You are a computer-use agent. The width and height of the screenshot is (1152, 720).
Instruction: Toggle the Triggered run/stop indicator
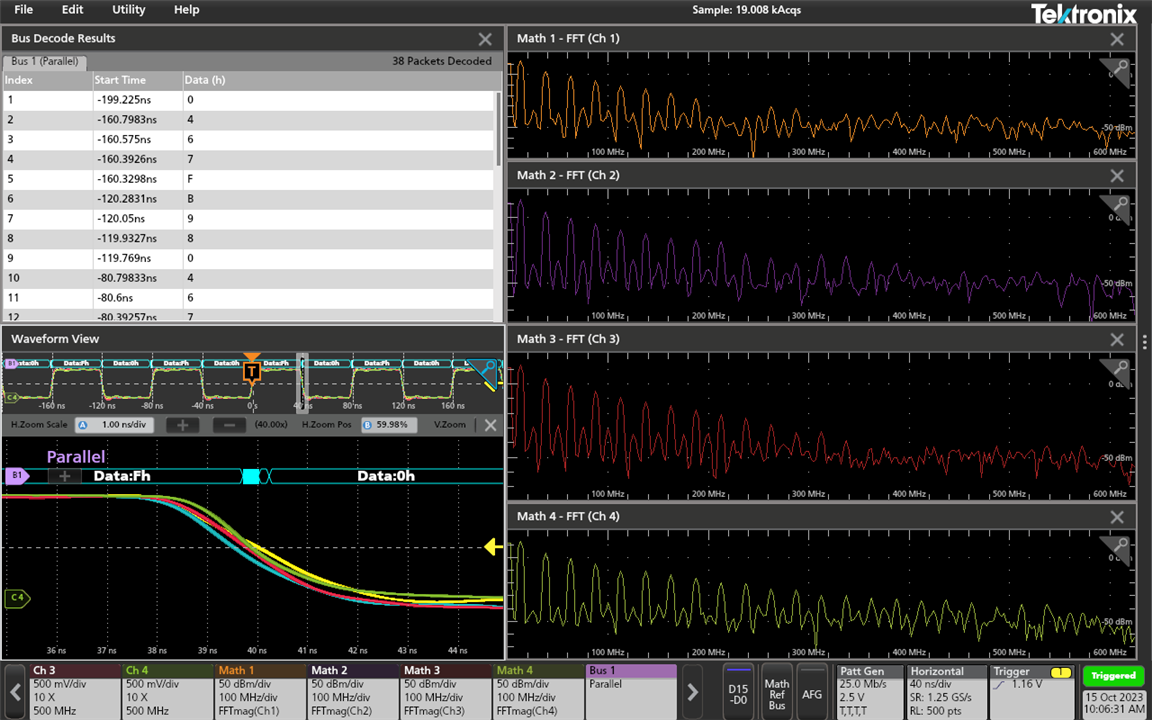[1113, 676]
